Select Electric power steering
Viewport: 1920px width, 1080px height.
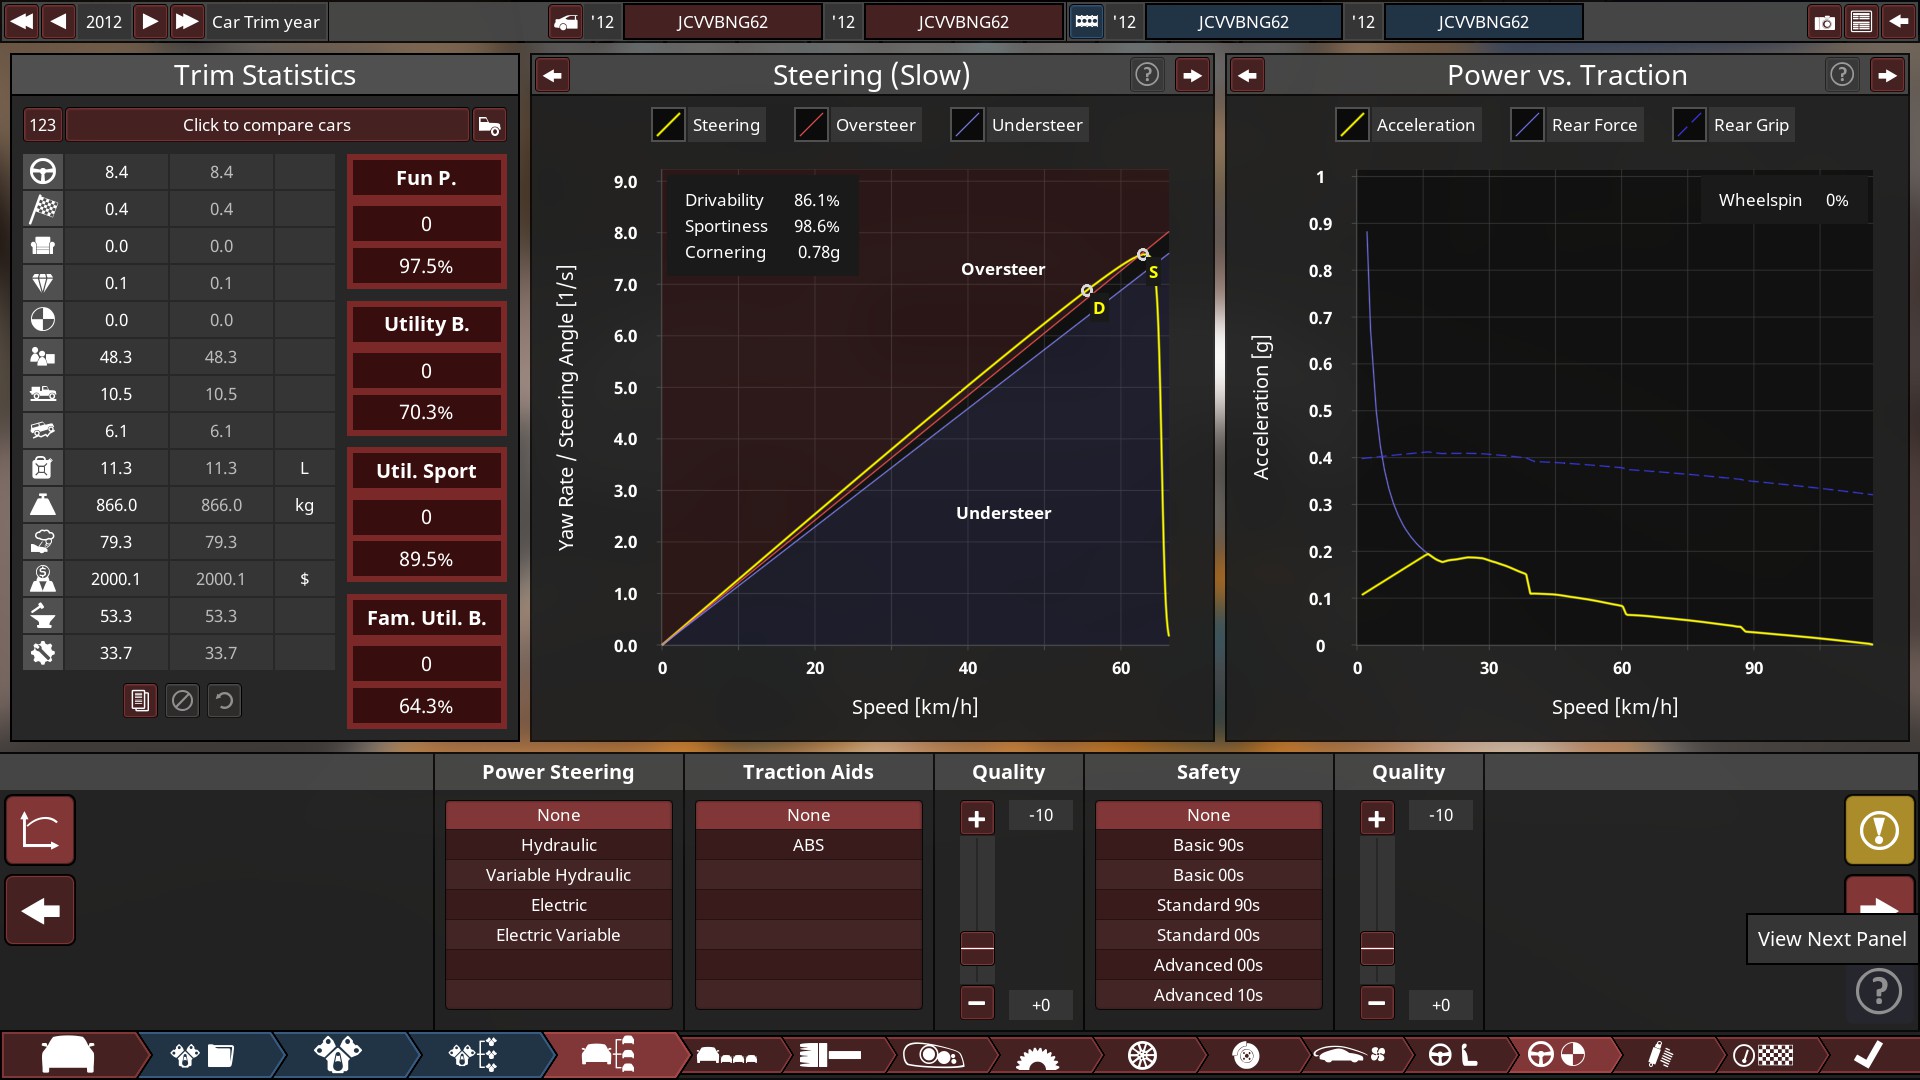click(x=558, y=905)
